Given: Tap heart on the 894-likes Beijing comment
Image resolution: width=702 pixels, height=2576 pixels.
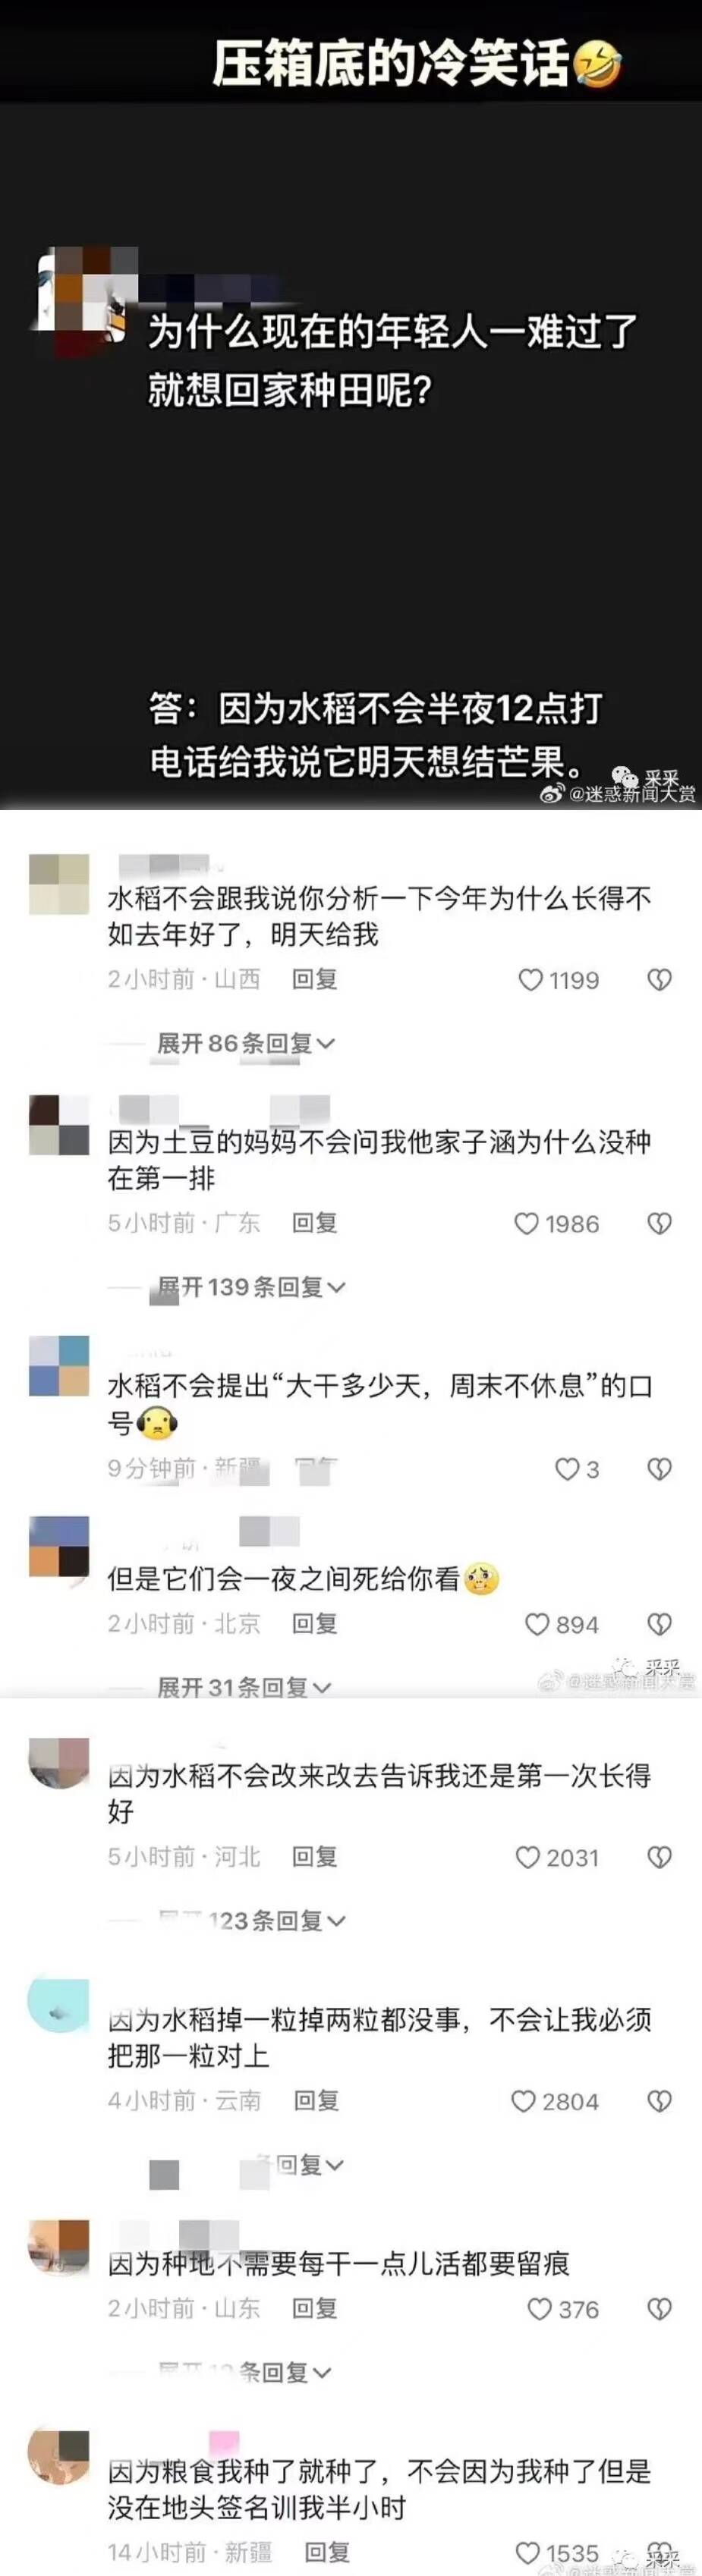Looking at the screenshot, I should [x=538, y=1624].
